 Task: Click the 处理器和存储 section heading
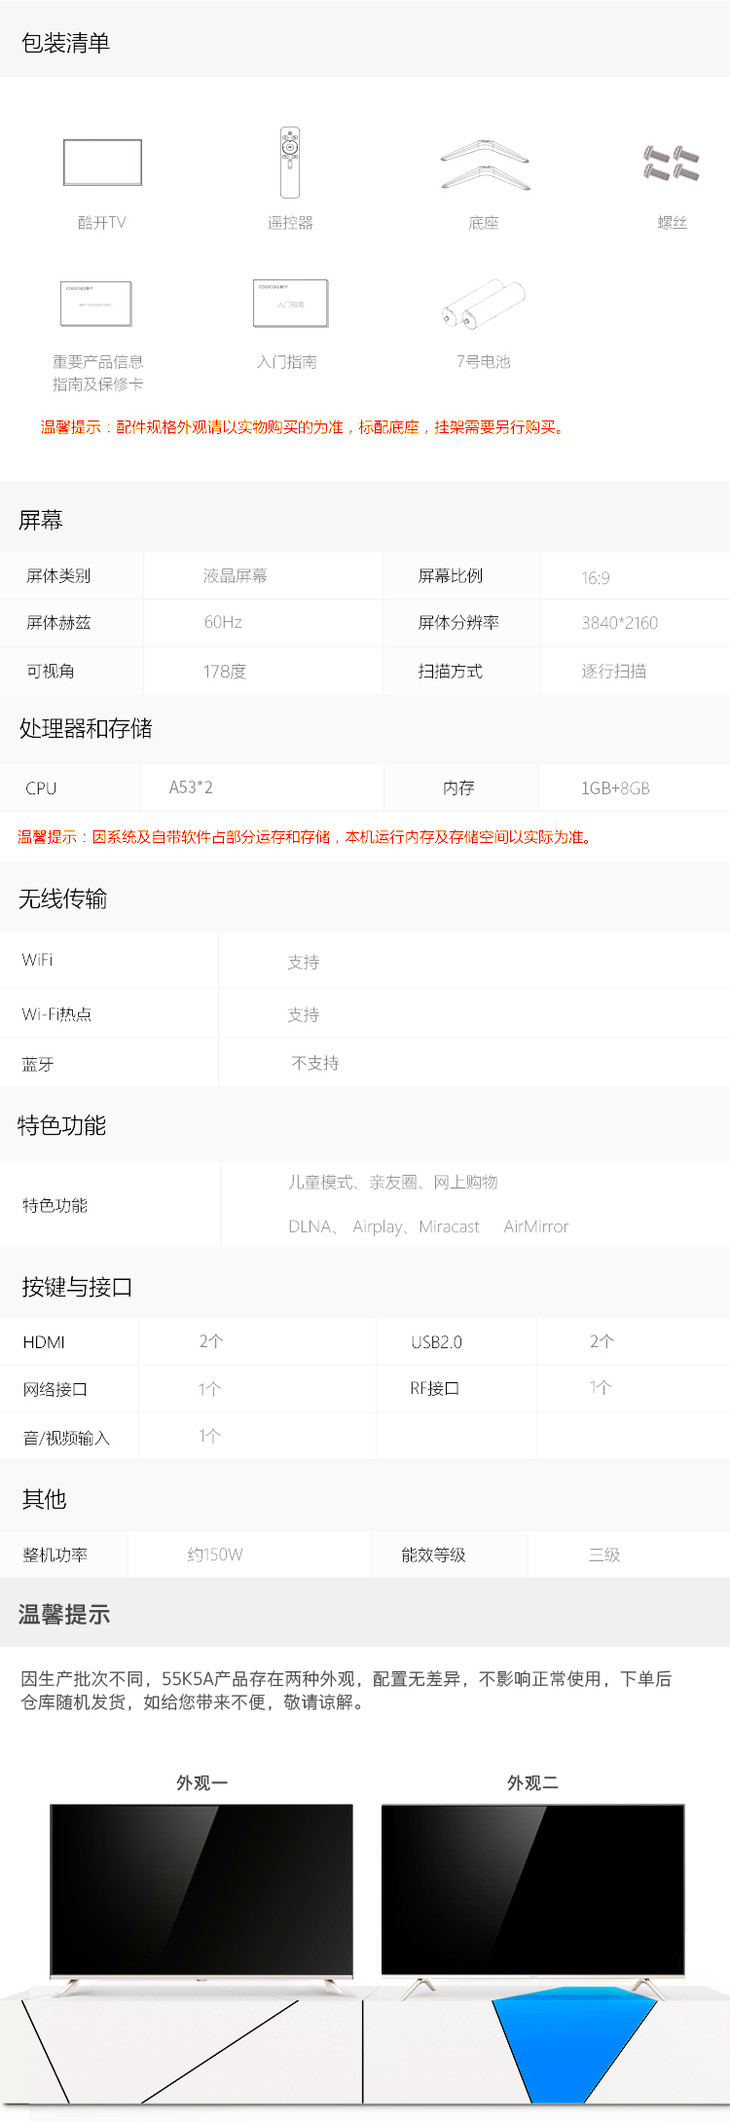[x=86, y=729]
